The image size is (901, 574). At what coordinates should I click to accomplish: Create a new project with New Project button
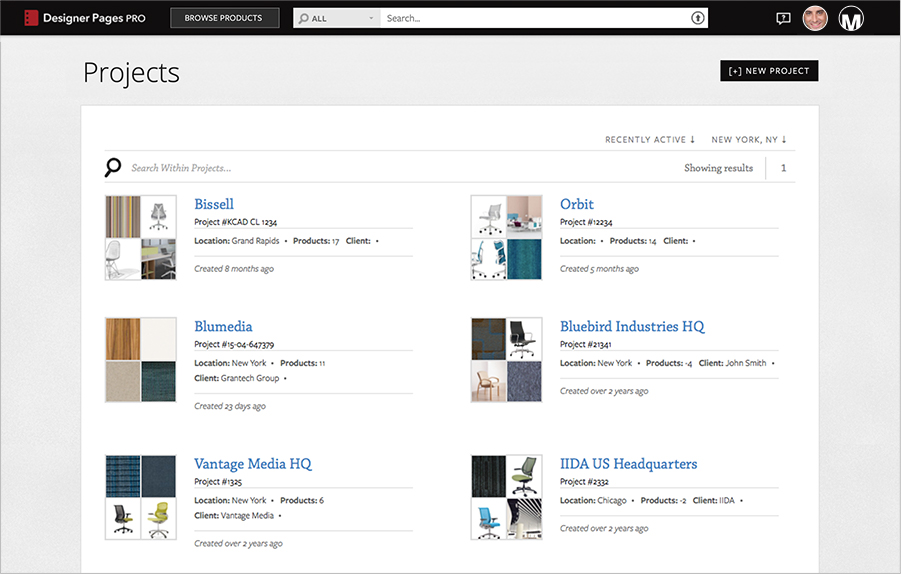[x=769, y=71]
